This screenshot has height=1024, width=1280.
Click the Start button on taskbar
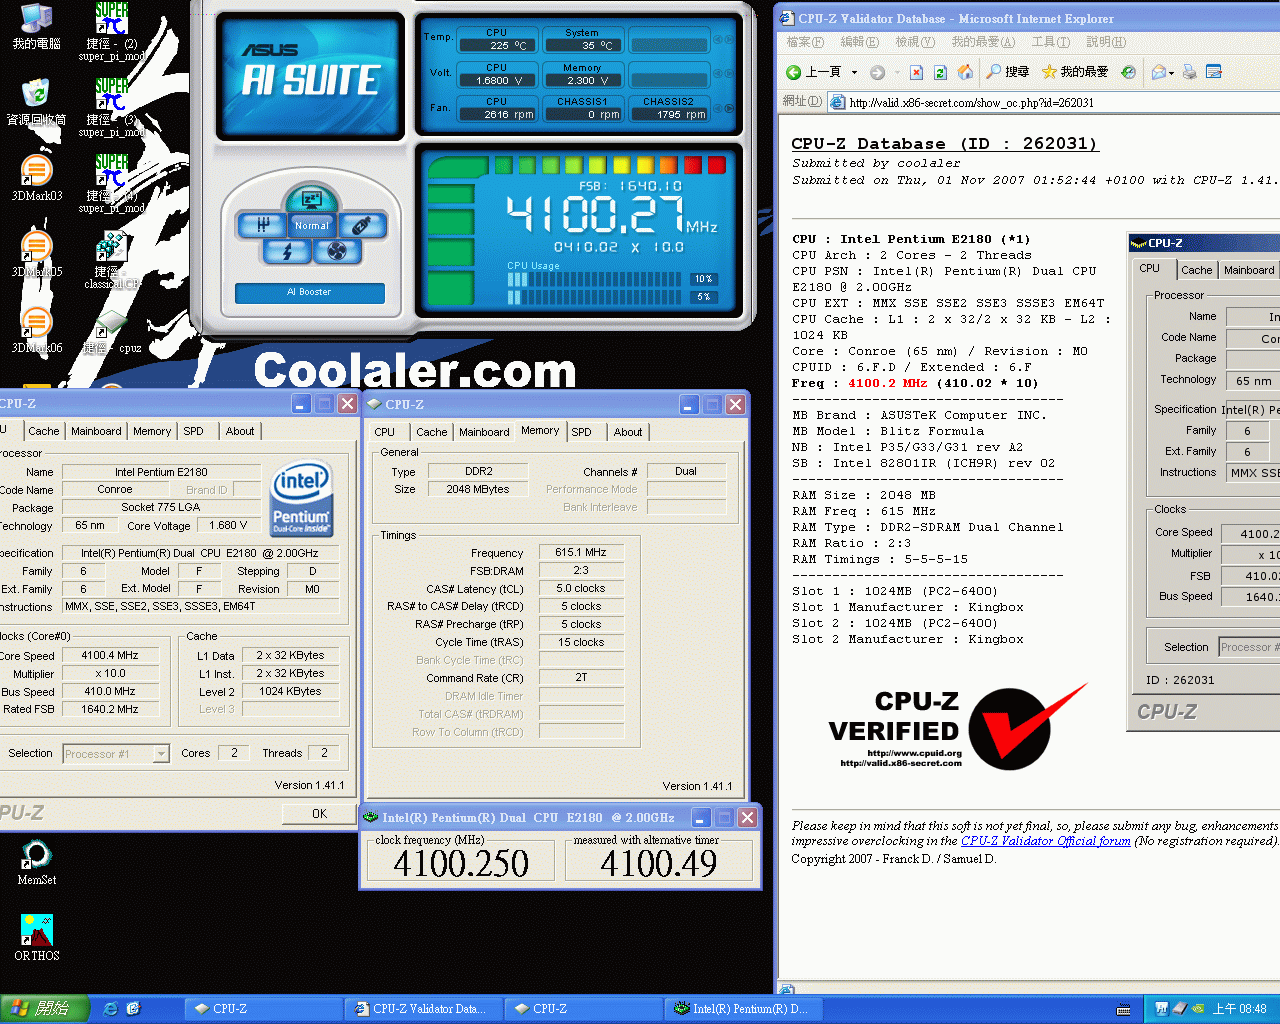click(x=45, y=1009)
